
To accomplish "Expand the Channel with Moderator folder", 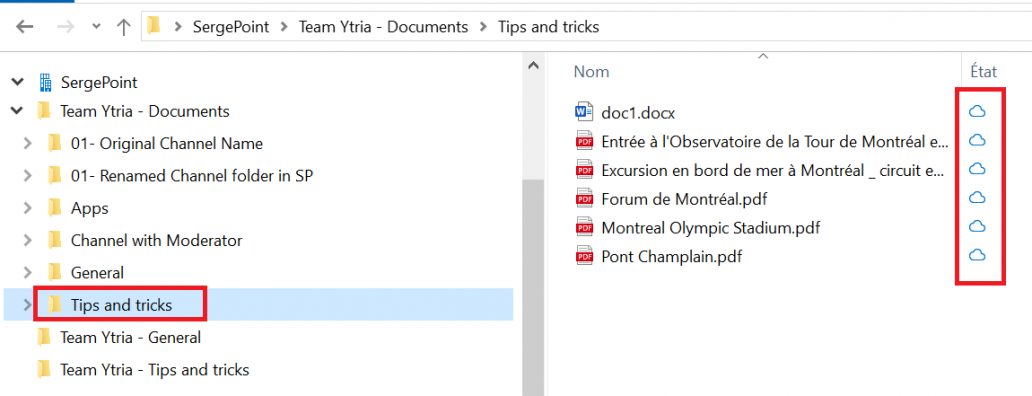I will (27, 241).
